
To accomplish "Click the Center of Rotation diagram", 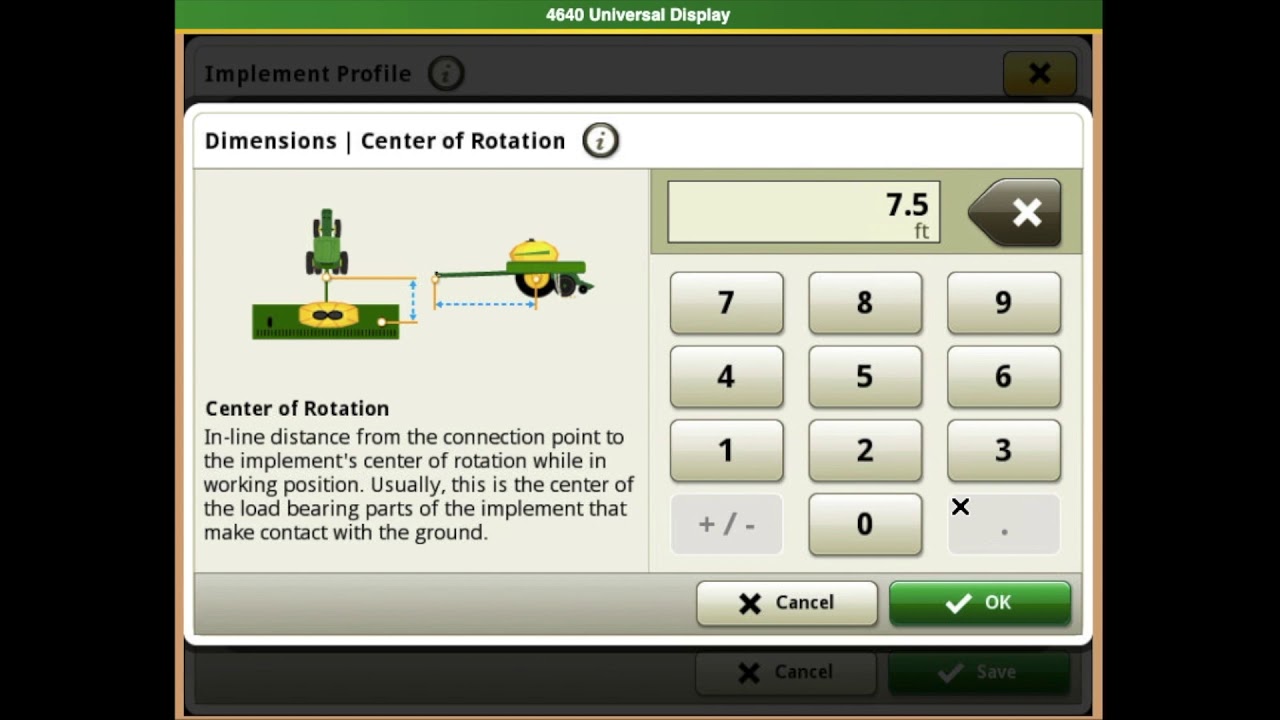I will click(423, 275).
